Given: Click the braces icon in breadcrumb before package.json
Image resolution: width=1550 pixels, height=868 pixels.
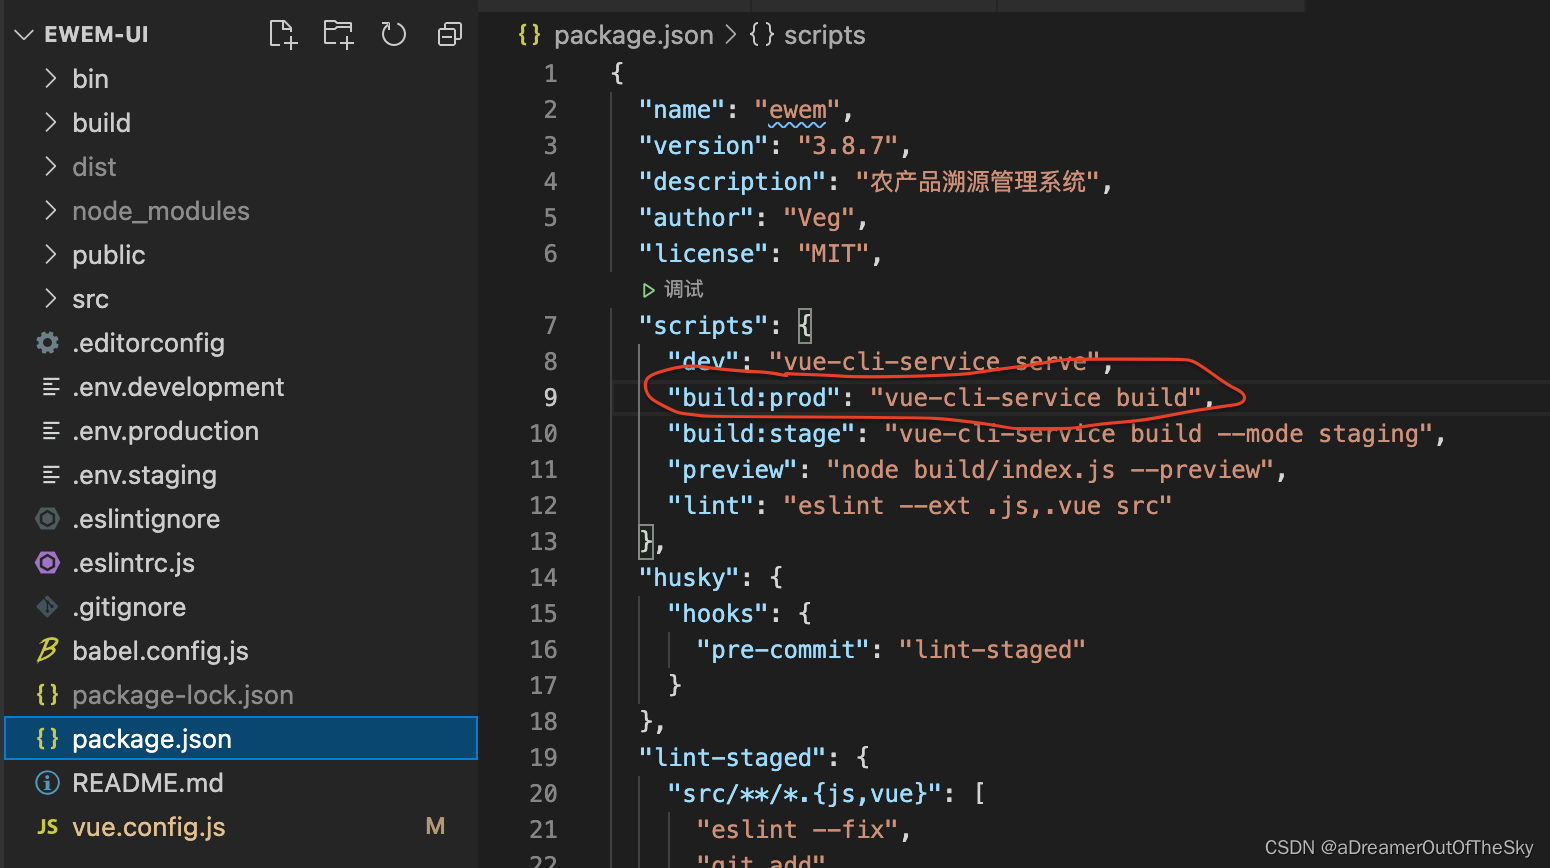Looking at the screenshot, I should [x=529, y=35].
